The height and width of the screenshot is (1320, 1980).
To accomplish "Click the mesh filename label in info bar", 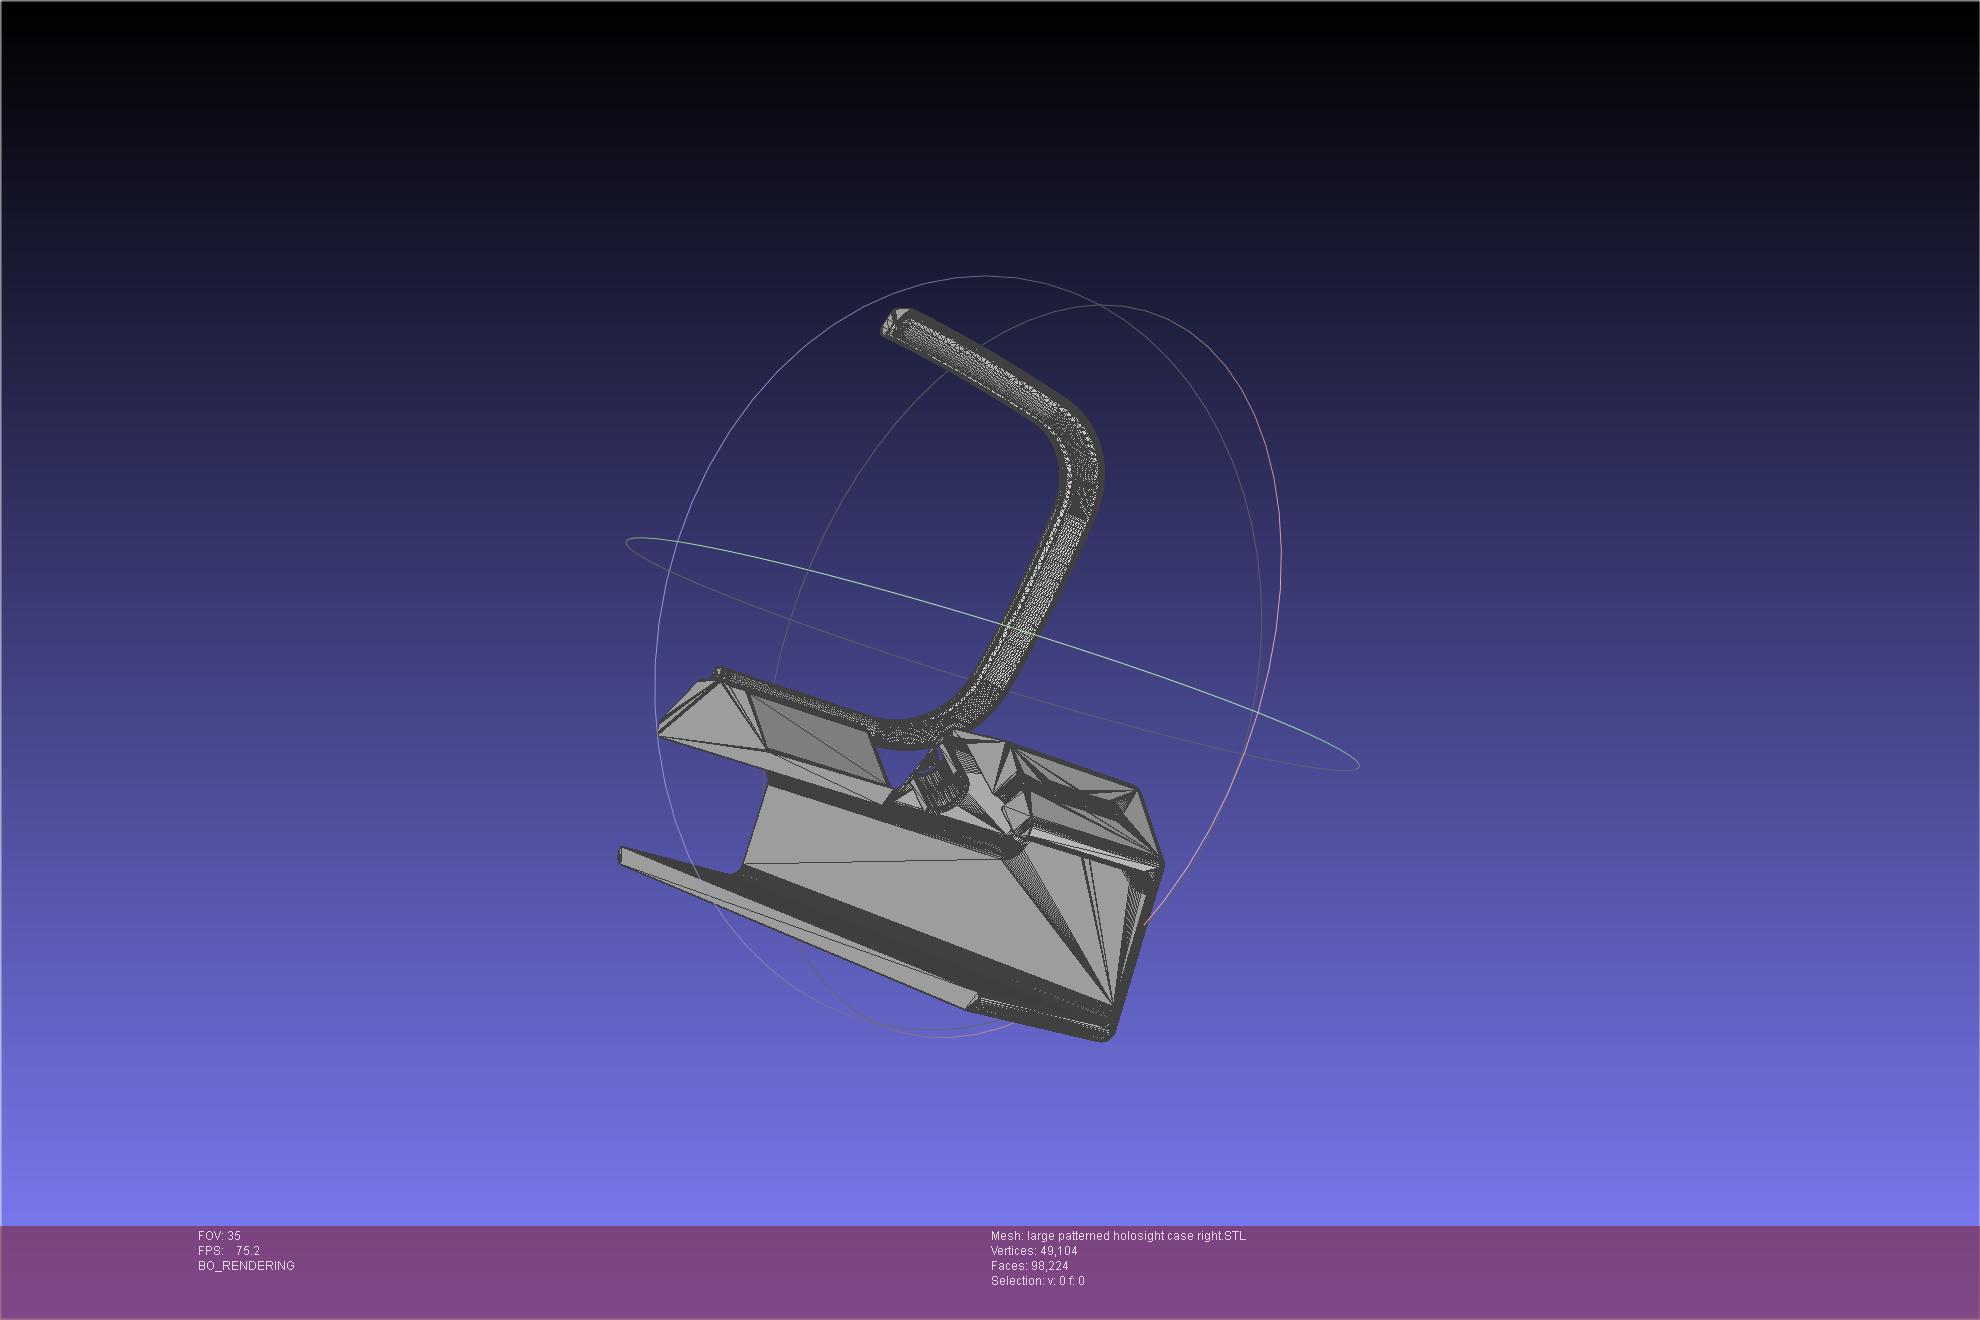I will click(1118, 1236).
